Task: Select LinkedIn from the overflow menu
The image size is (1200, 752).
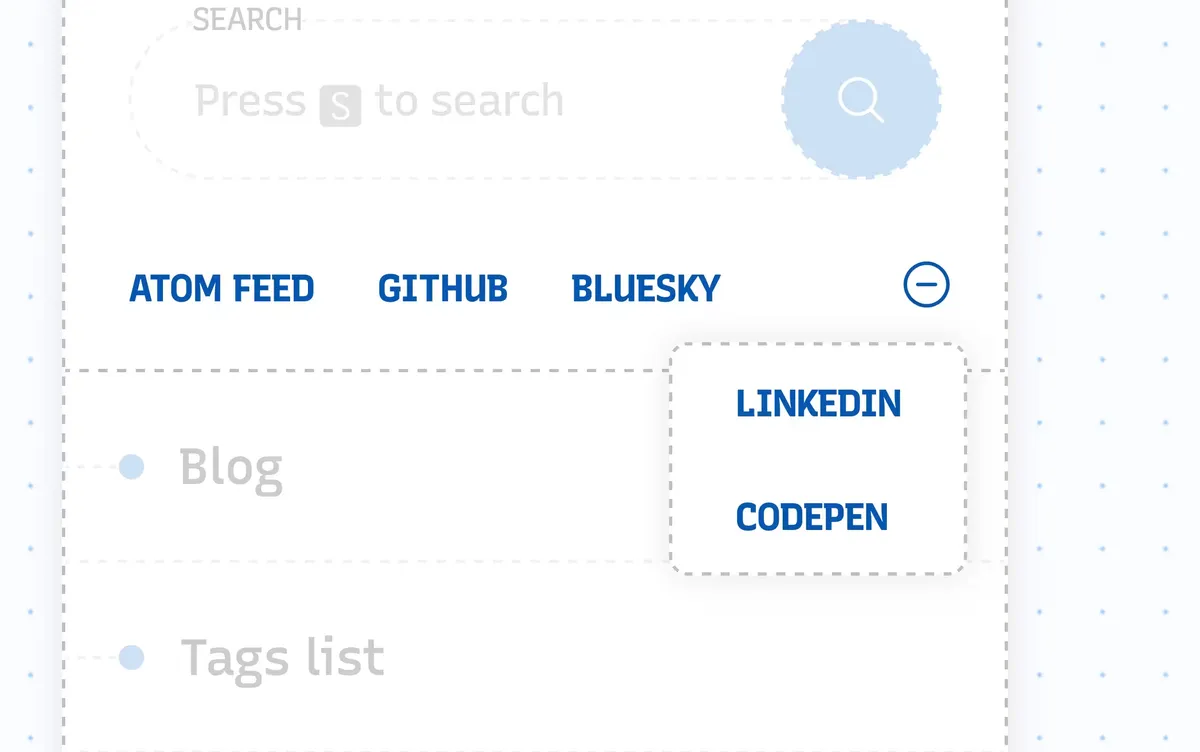Action: click(x=818, y=403)
